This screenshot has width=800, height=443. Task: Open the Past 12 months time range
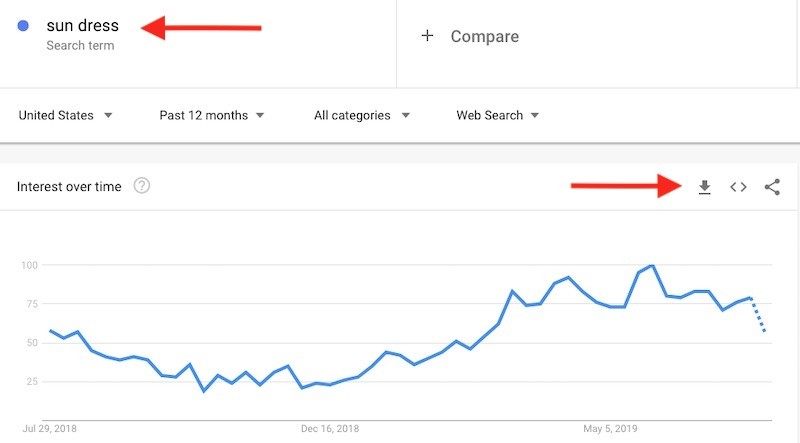click(x=212, y=115)
